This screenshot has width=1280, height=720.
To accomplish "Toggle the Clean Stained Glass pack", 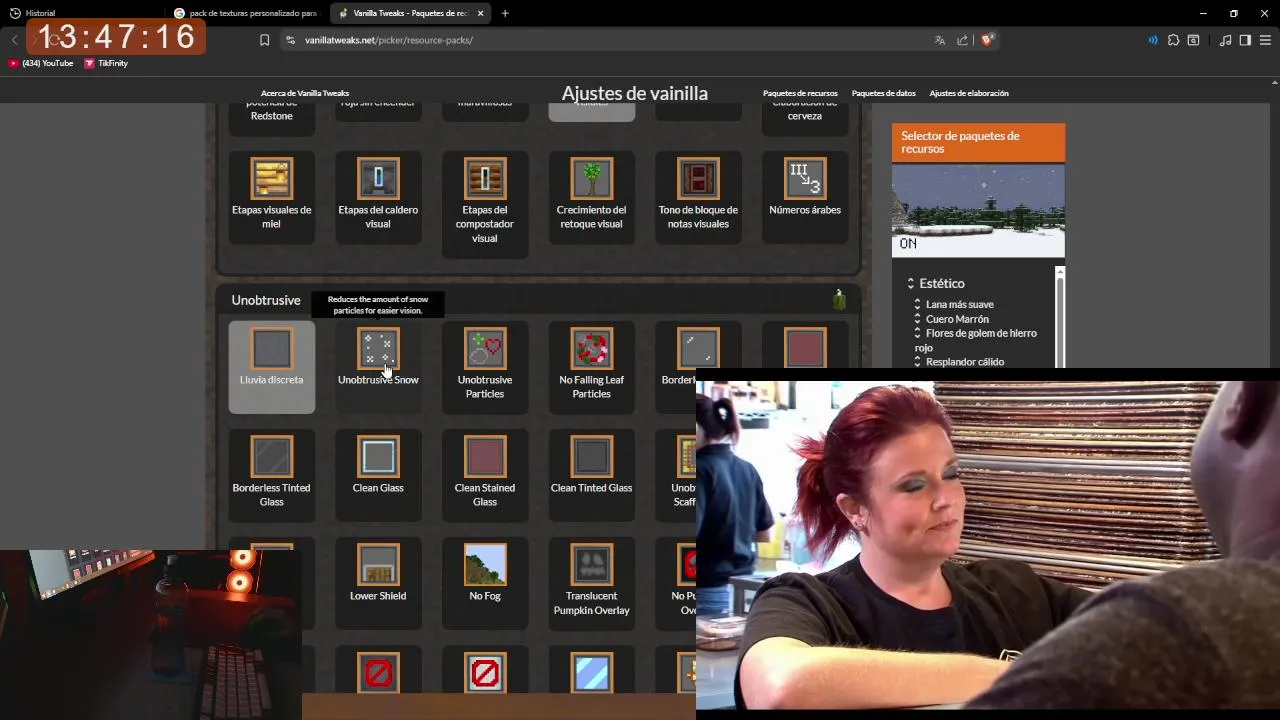I will (485, 475).
